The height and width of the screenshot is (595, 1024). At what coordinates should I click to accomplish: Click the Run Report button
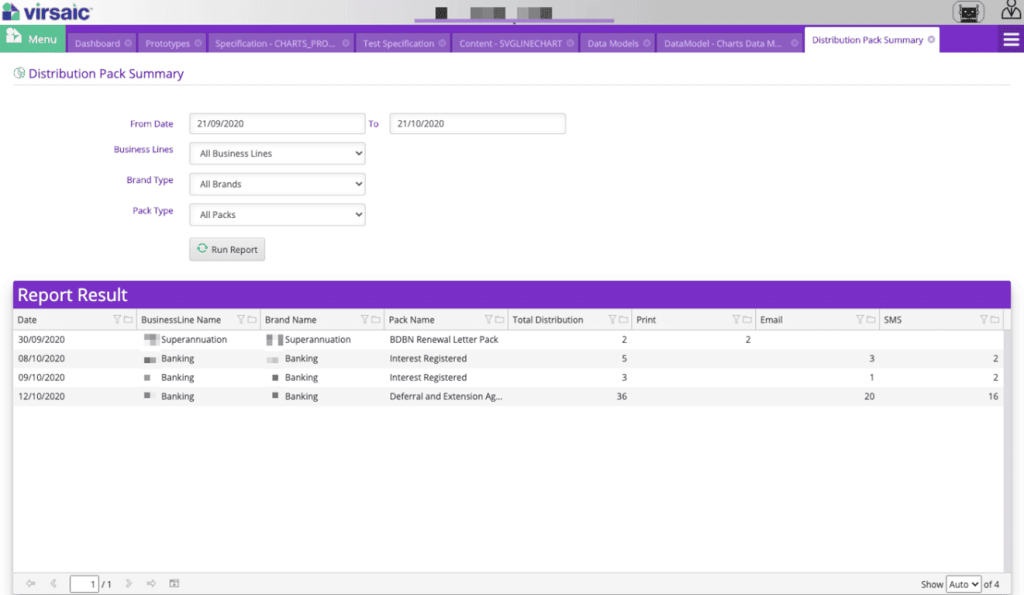[227, 249]
